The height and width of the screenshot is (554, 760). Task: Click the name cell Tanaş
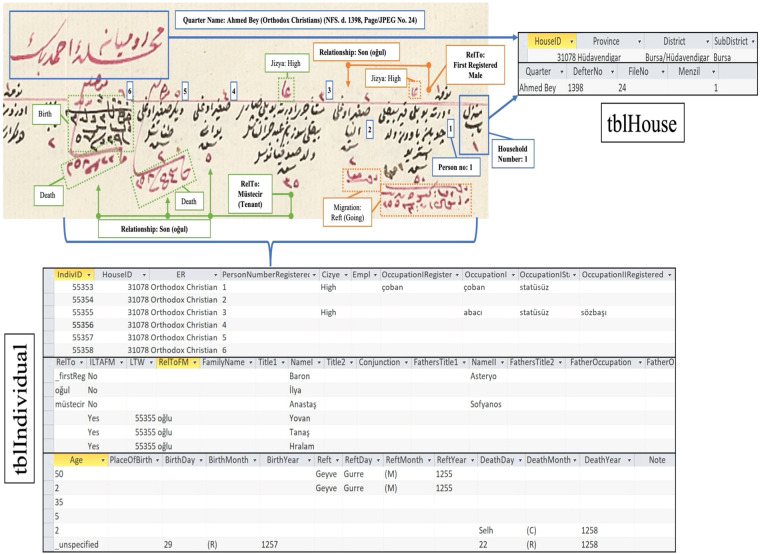click(299, 432)
